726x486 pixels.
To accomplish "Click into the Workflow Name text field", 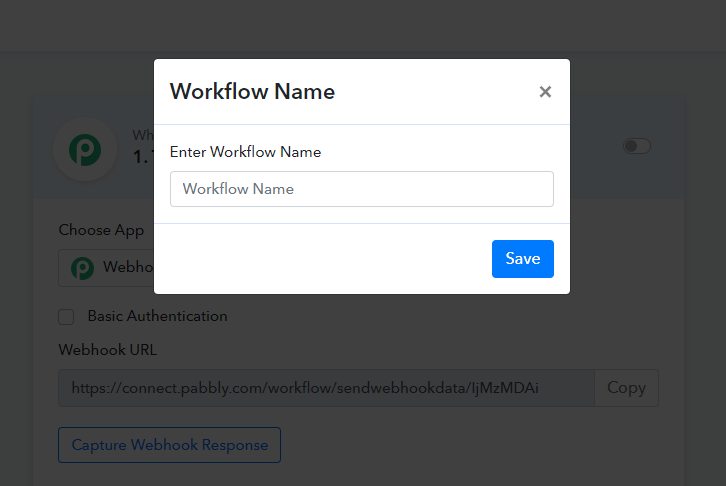I will pyautogui.click(x=361, y=189).
